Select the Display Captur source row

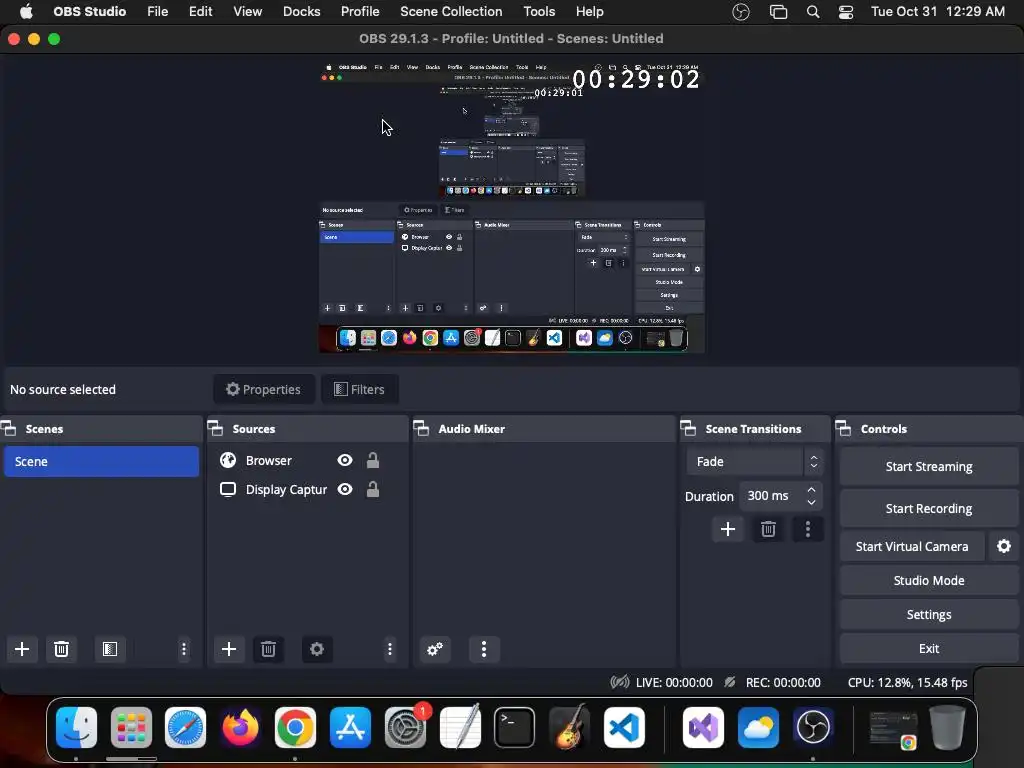[307, 489]
